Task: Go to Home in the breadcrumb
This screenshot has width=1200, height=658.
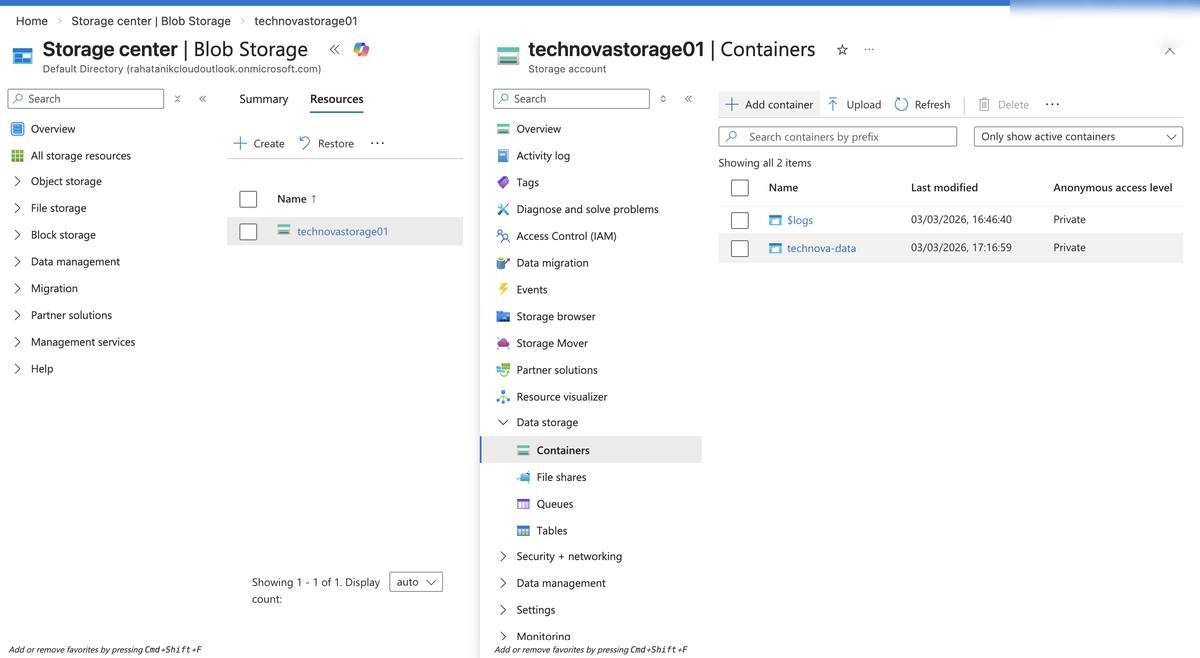Action: pyautogui.click(x=32, y=21)
